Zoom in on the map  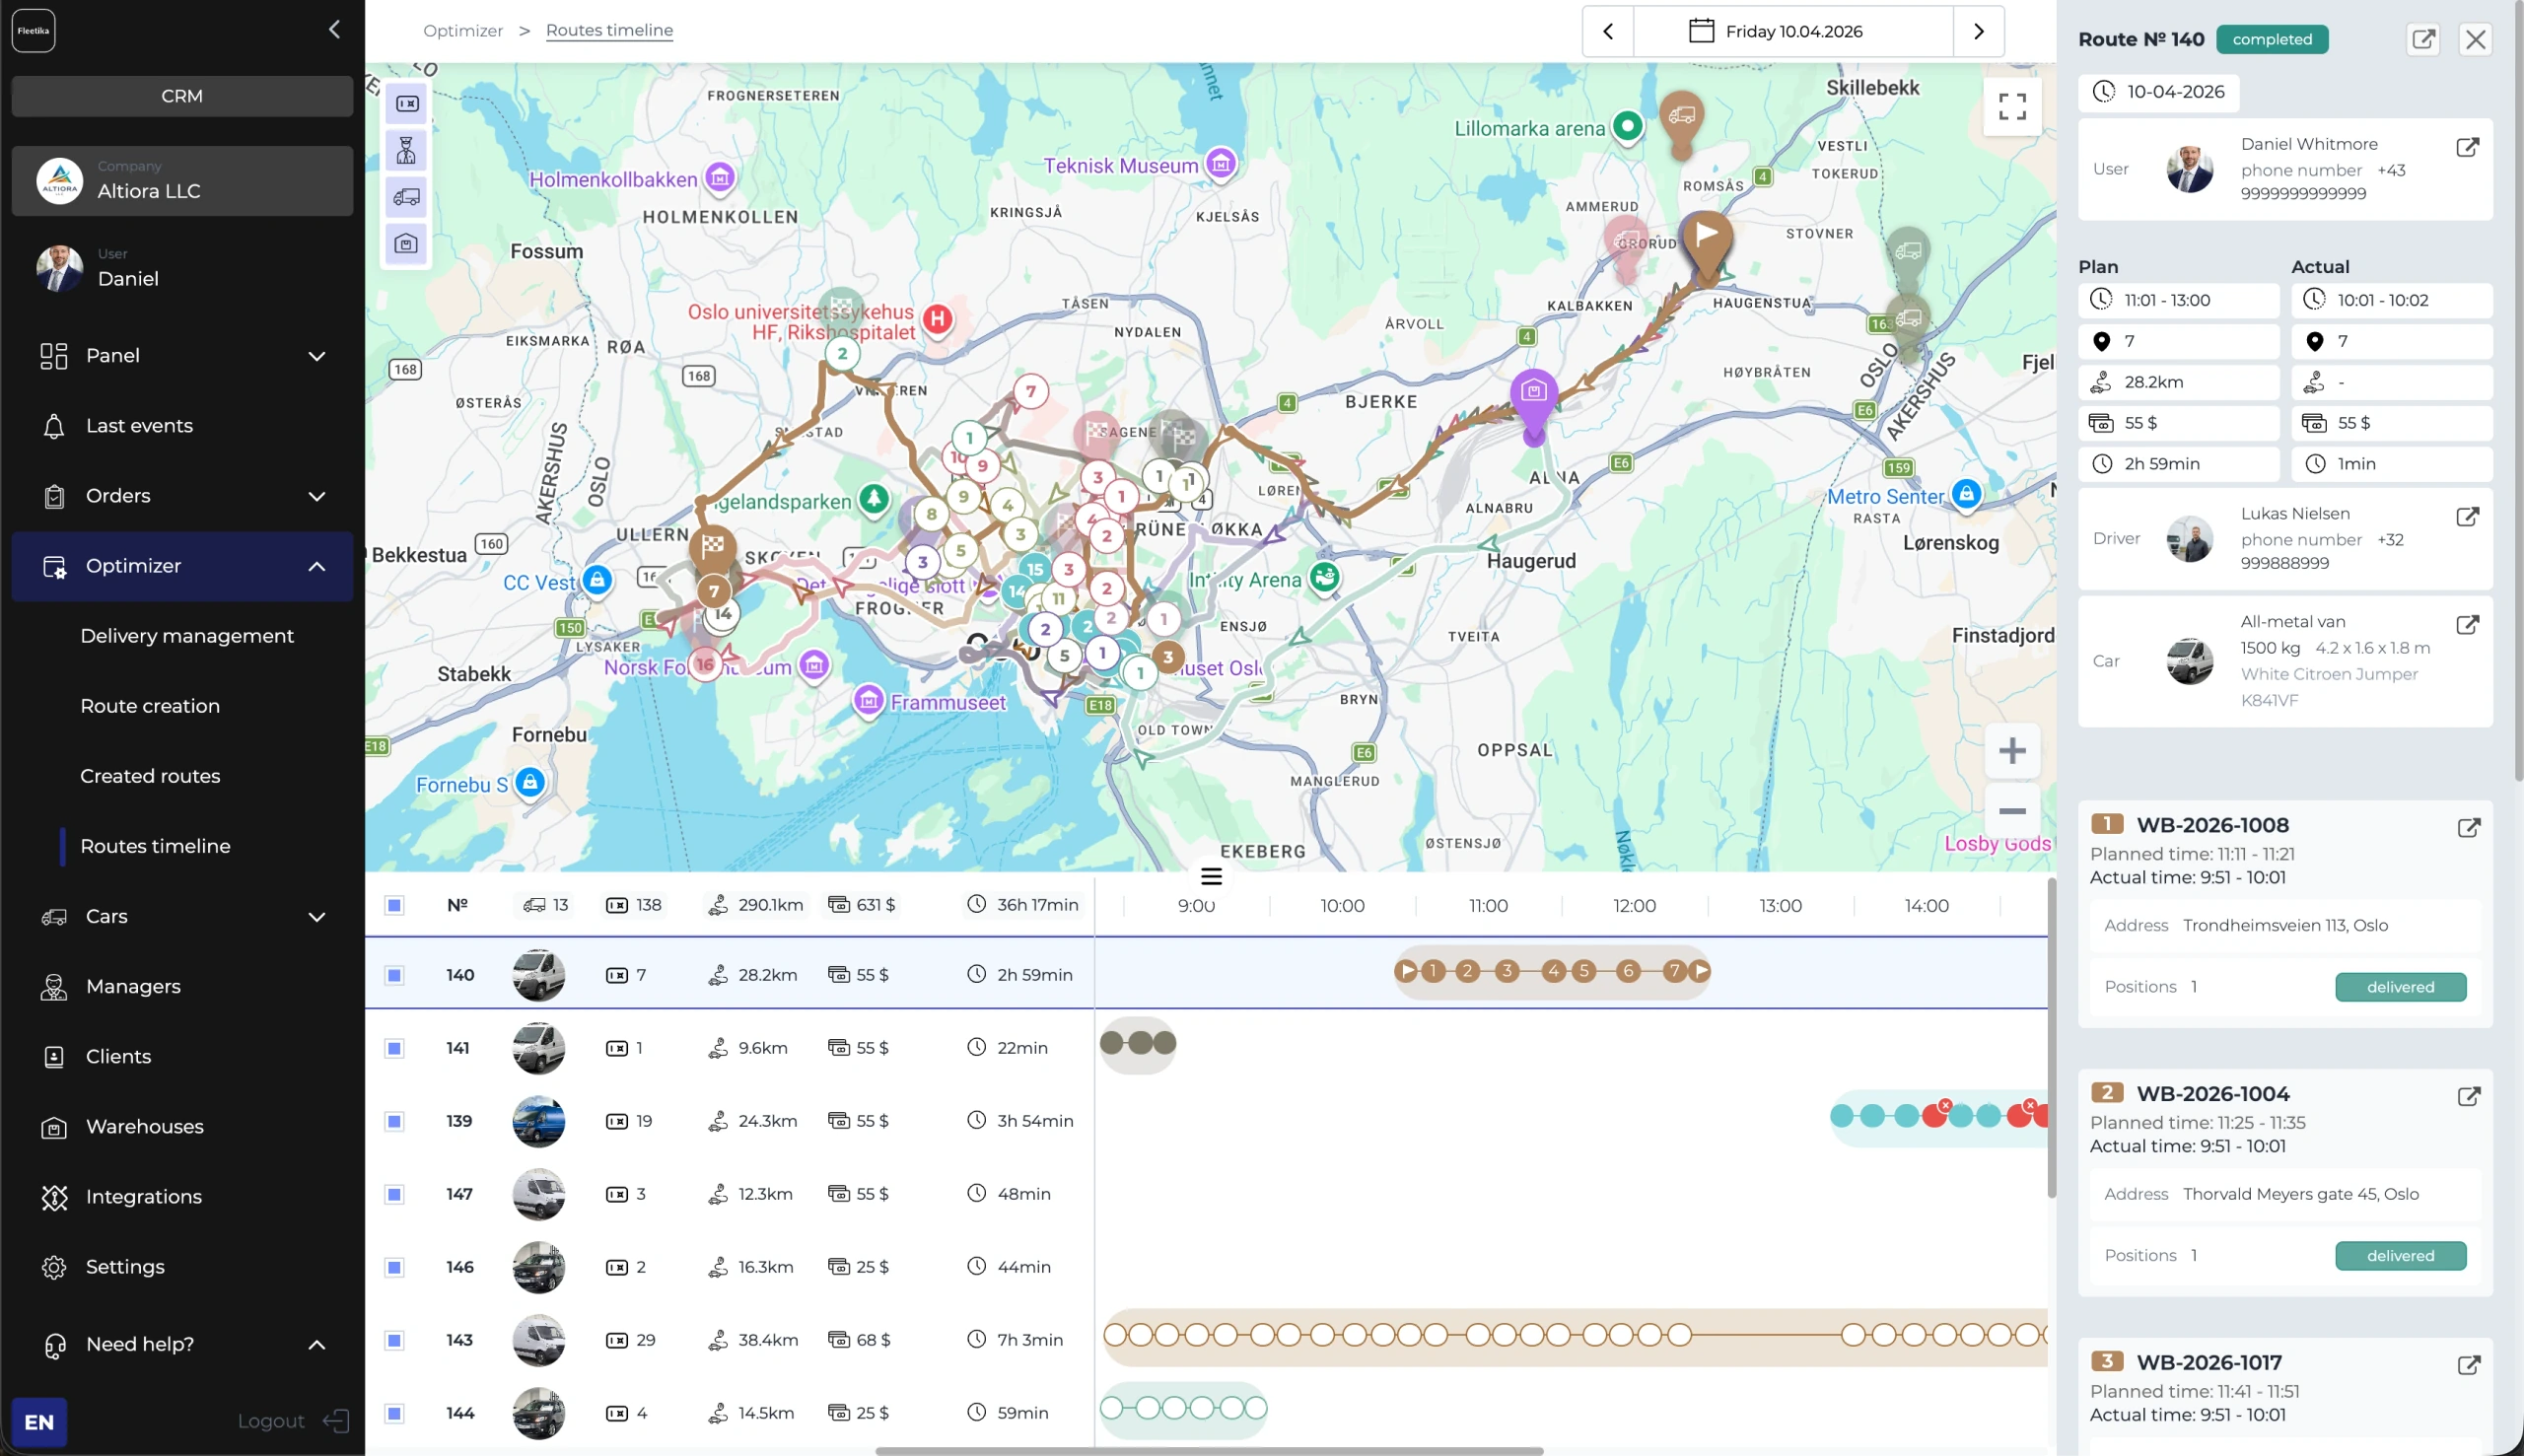pyautogui.click(x=2012, y=751)
